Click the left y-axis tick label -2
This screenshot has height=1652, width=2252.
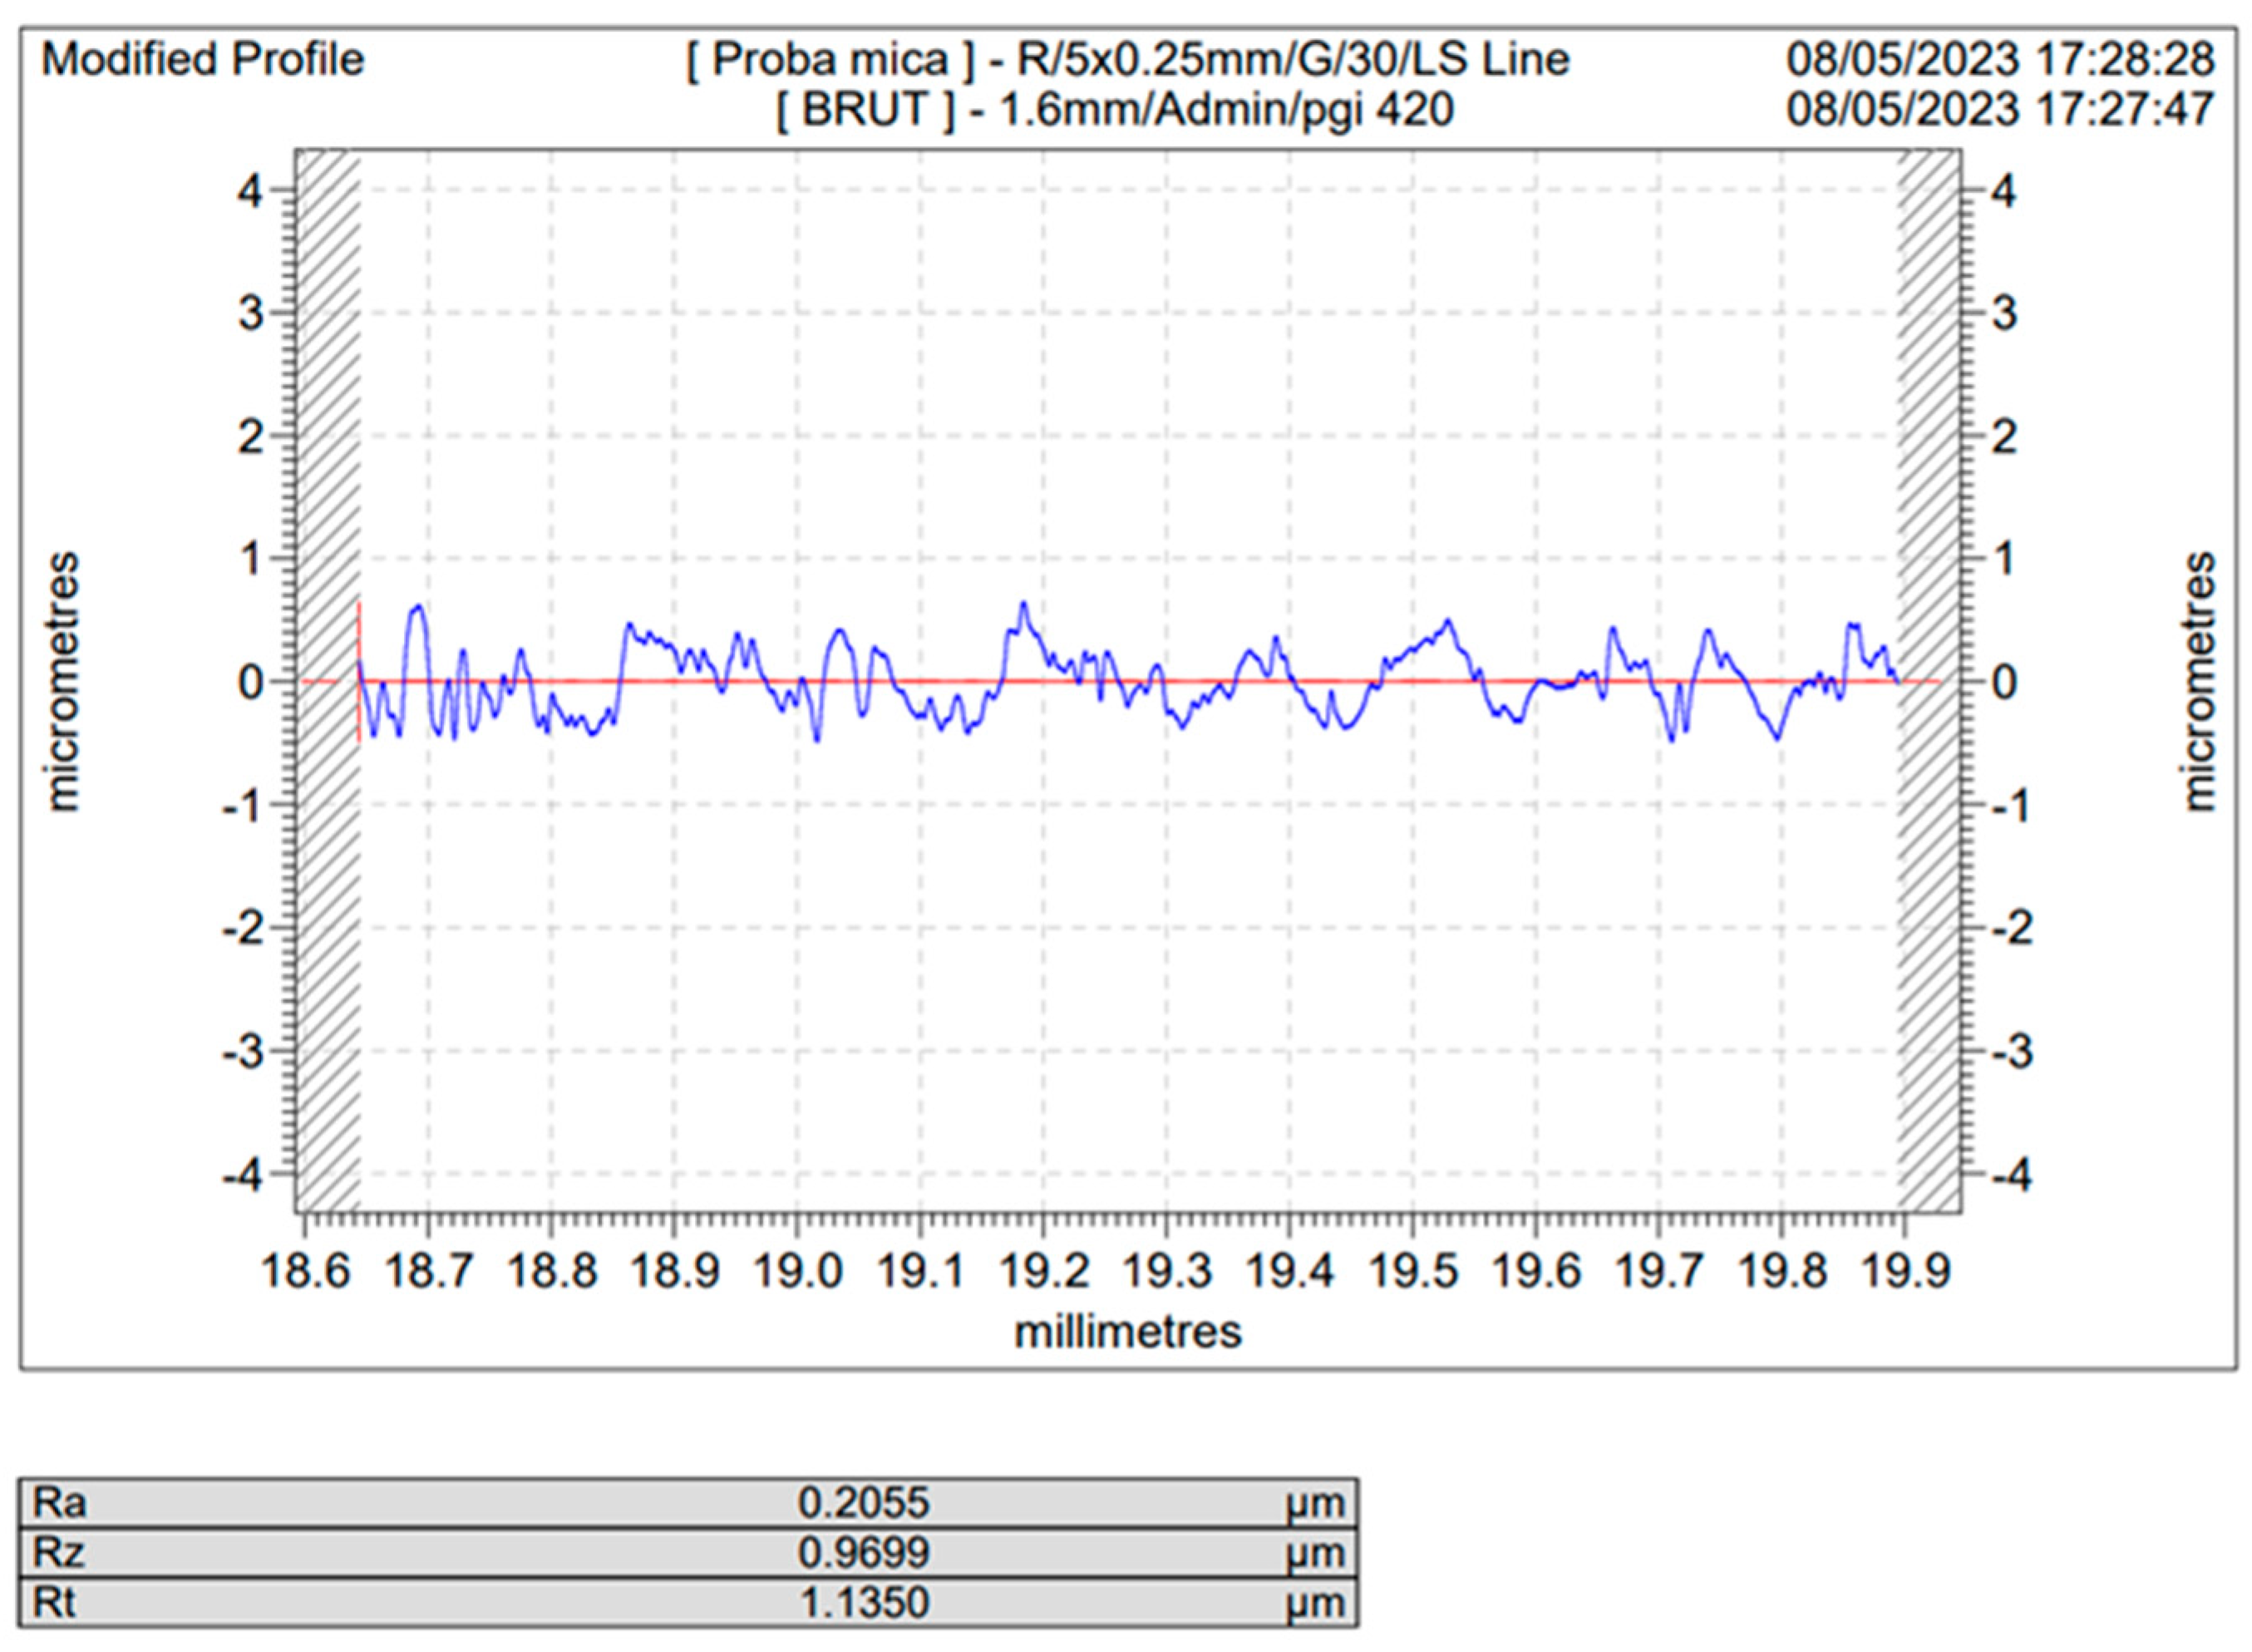pyautogui.click(x=242, y=929)
